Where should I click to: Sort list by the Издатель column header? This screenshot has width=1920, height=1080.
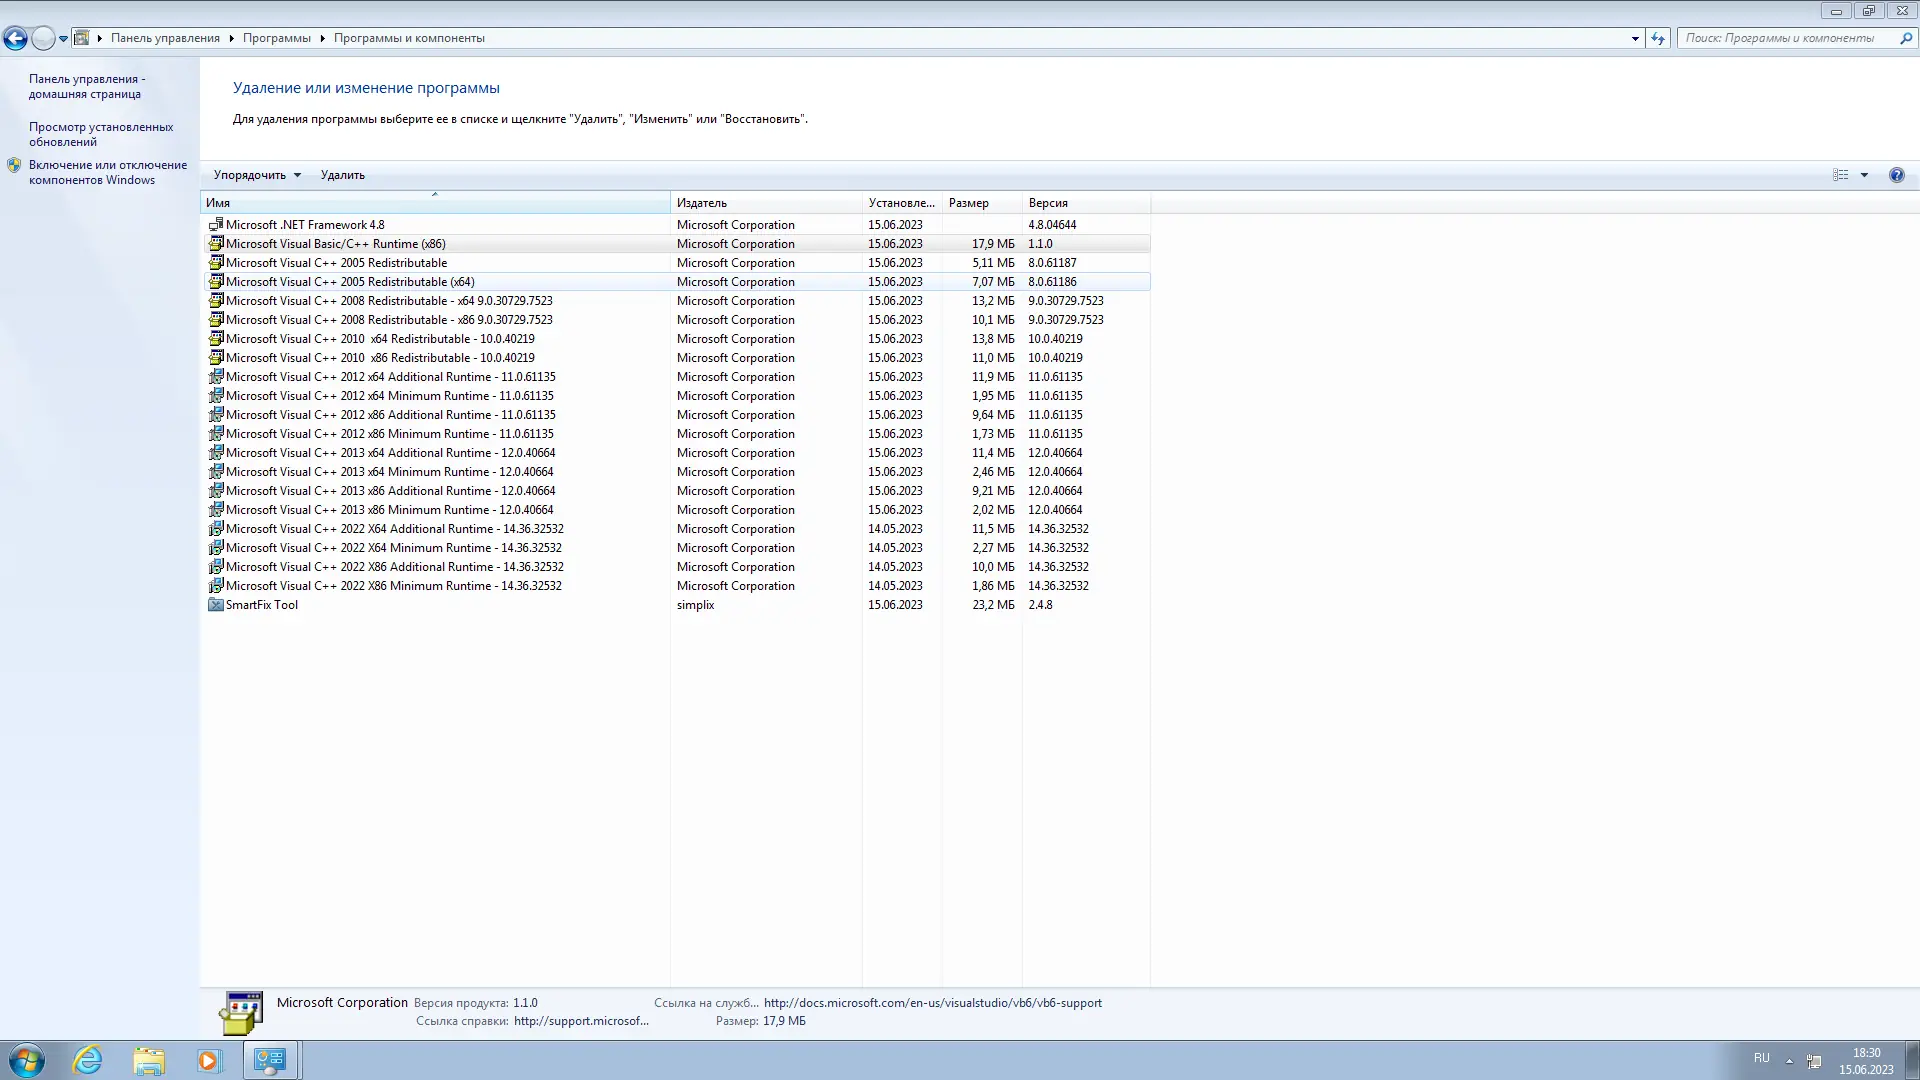tap(702, 203)
